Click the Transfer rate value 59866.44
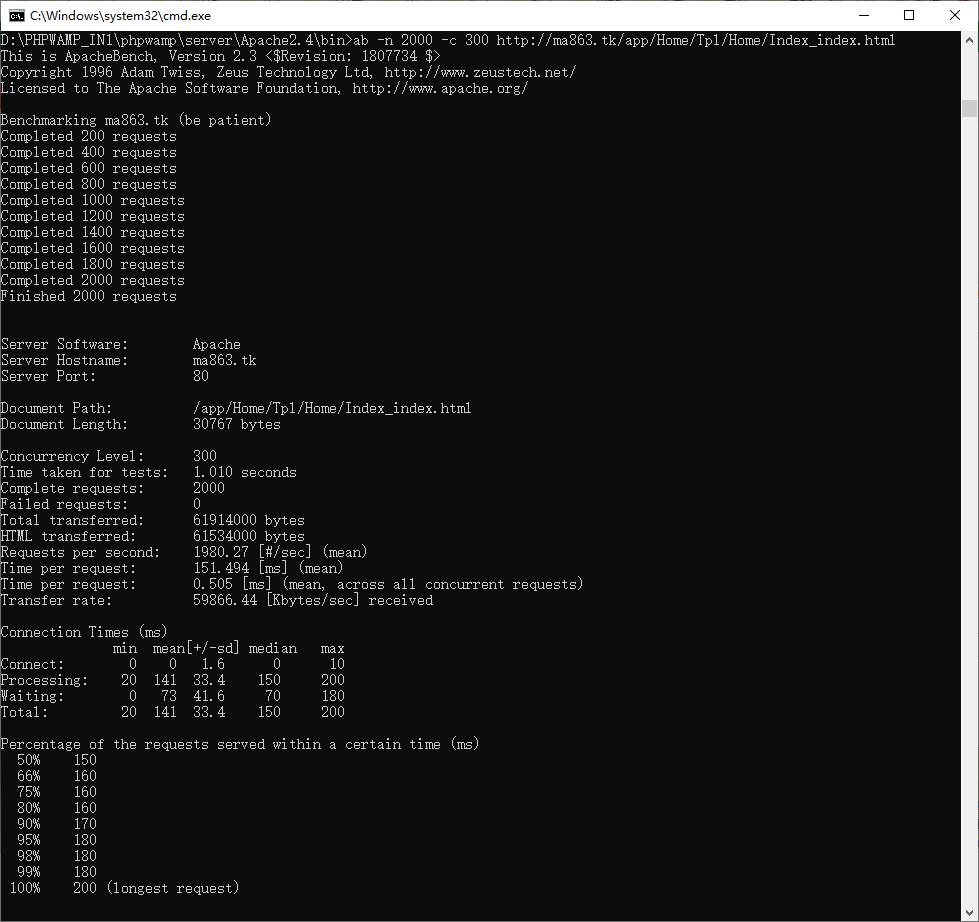 pyautogui.click(x=224, y=600)
